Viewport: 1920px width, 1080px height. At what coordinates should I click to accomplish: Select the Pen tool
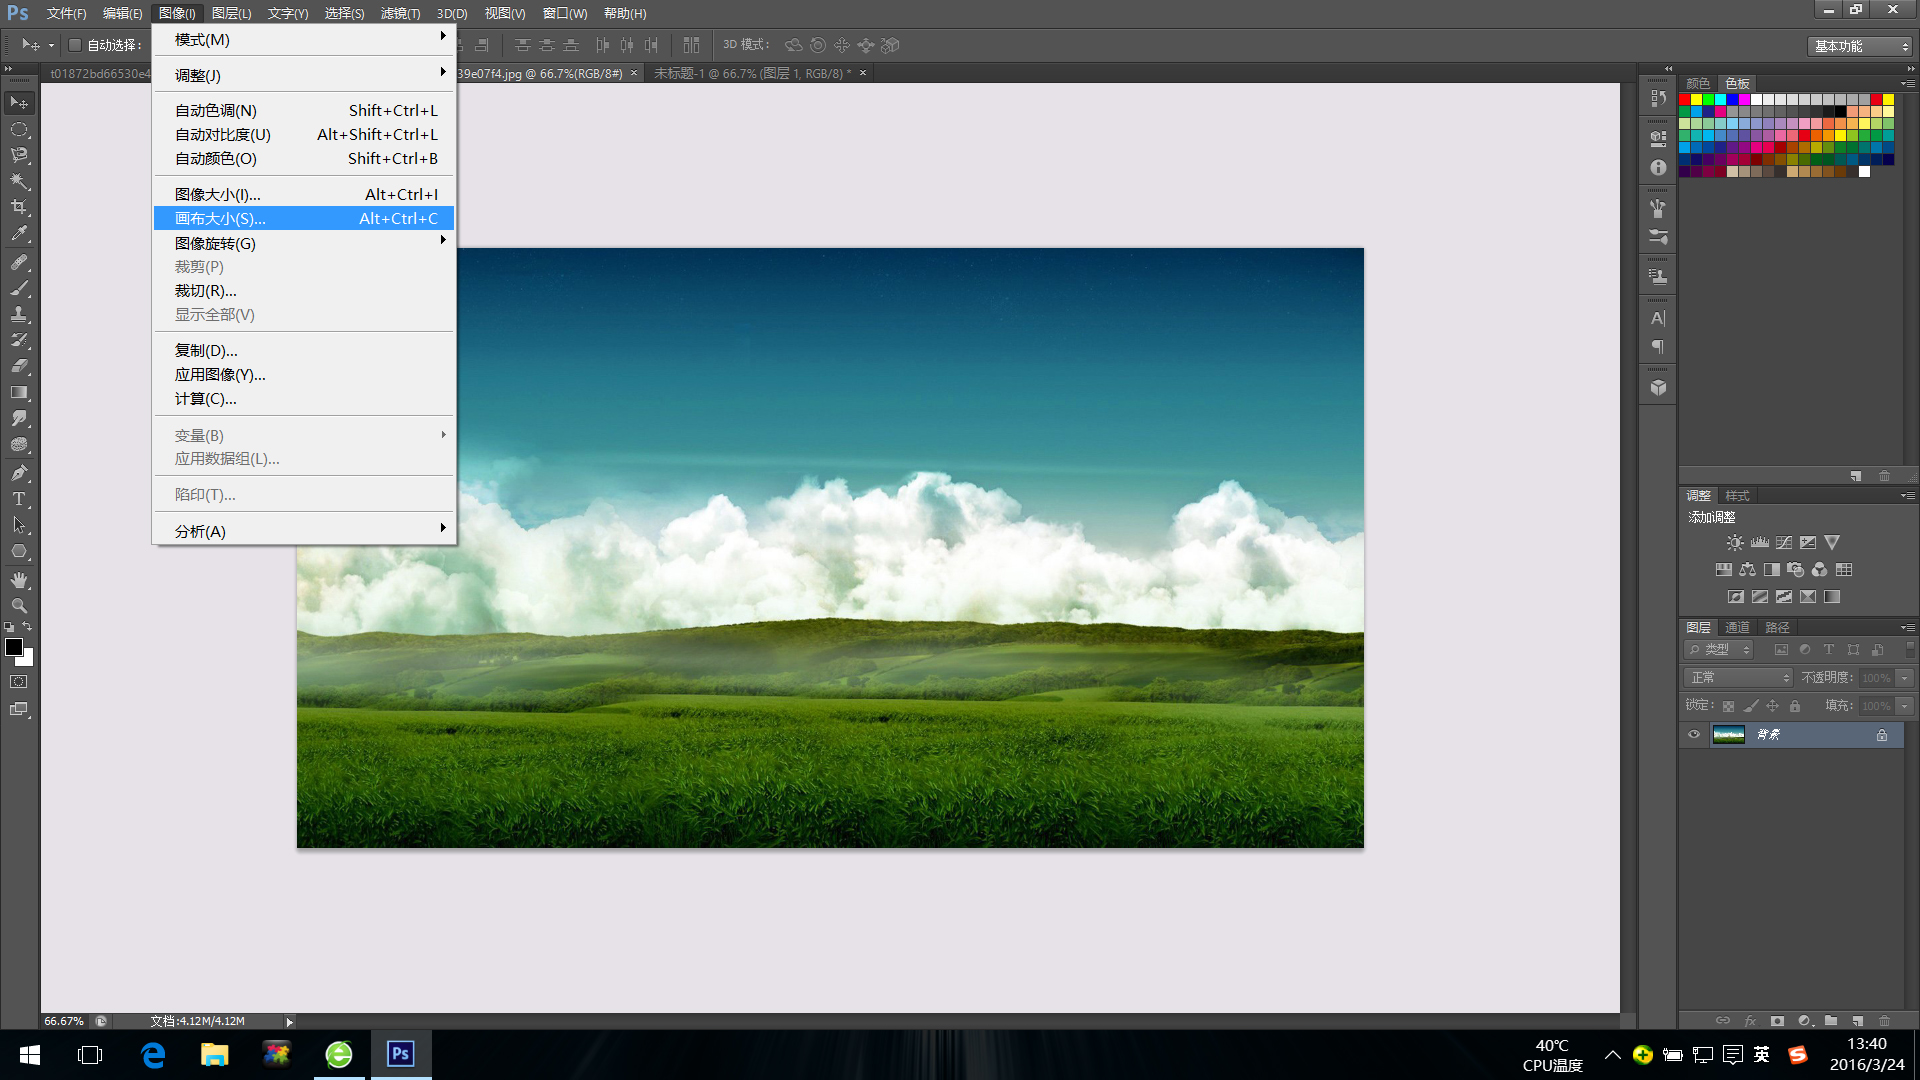click(19, 472)
